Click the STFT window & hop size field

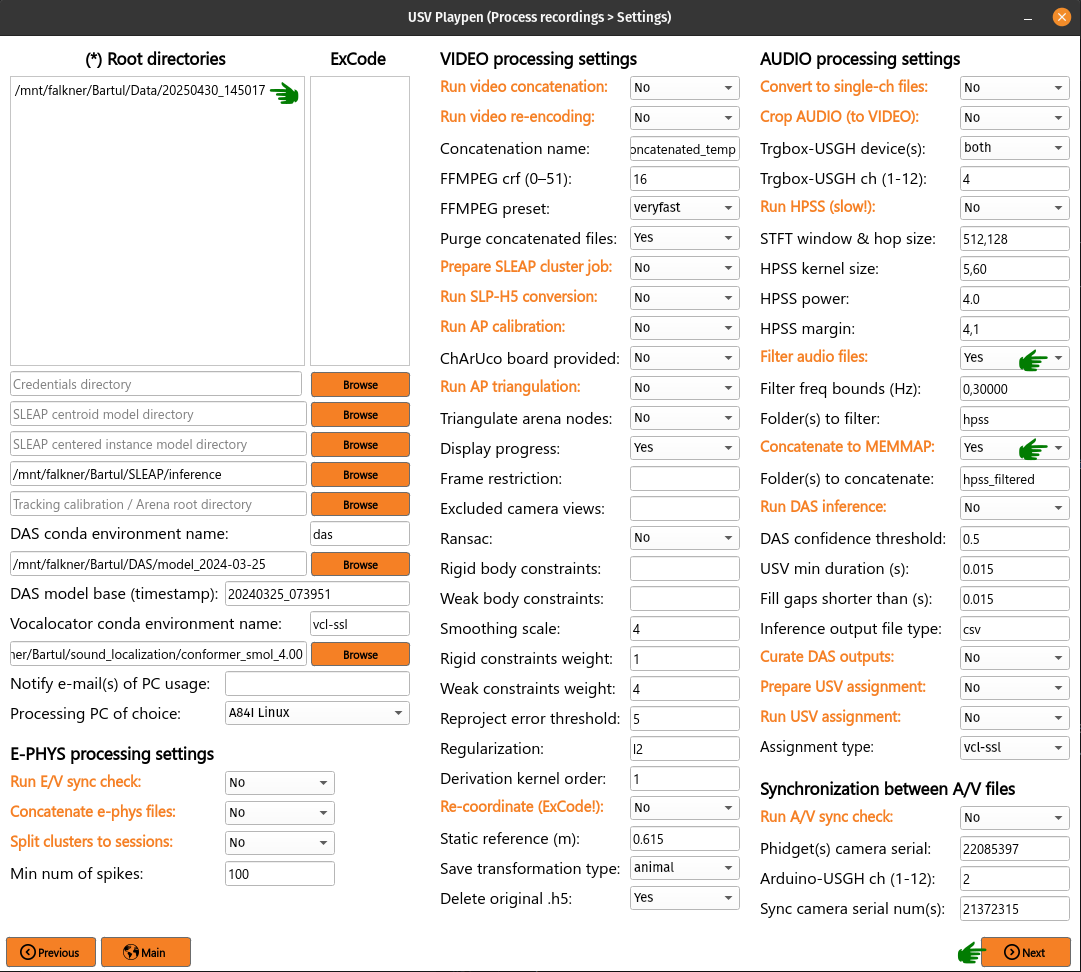1014,239
